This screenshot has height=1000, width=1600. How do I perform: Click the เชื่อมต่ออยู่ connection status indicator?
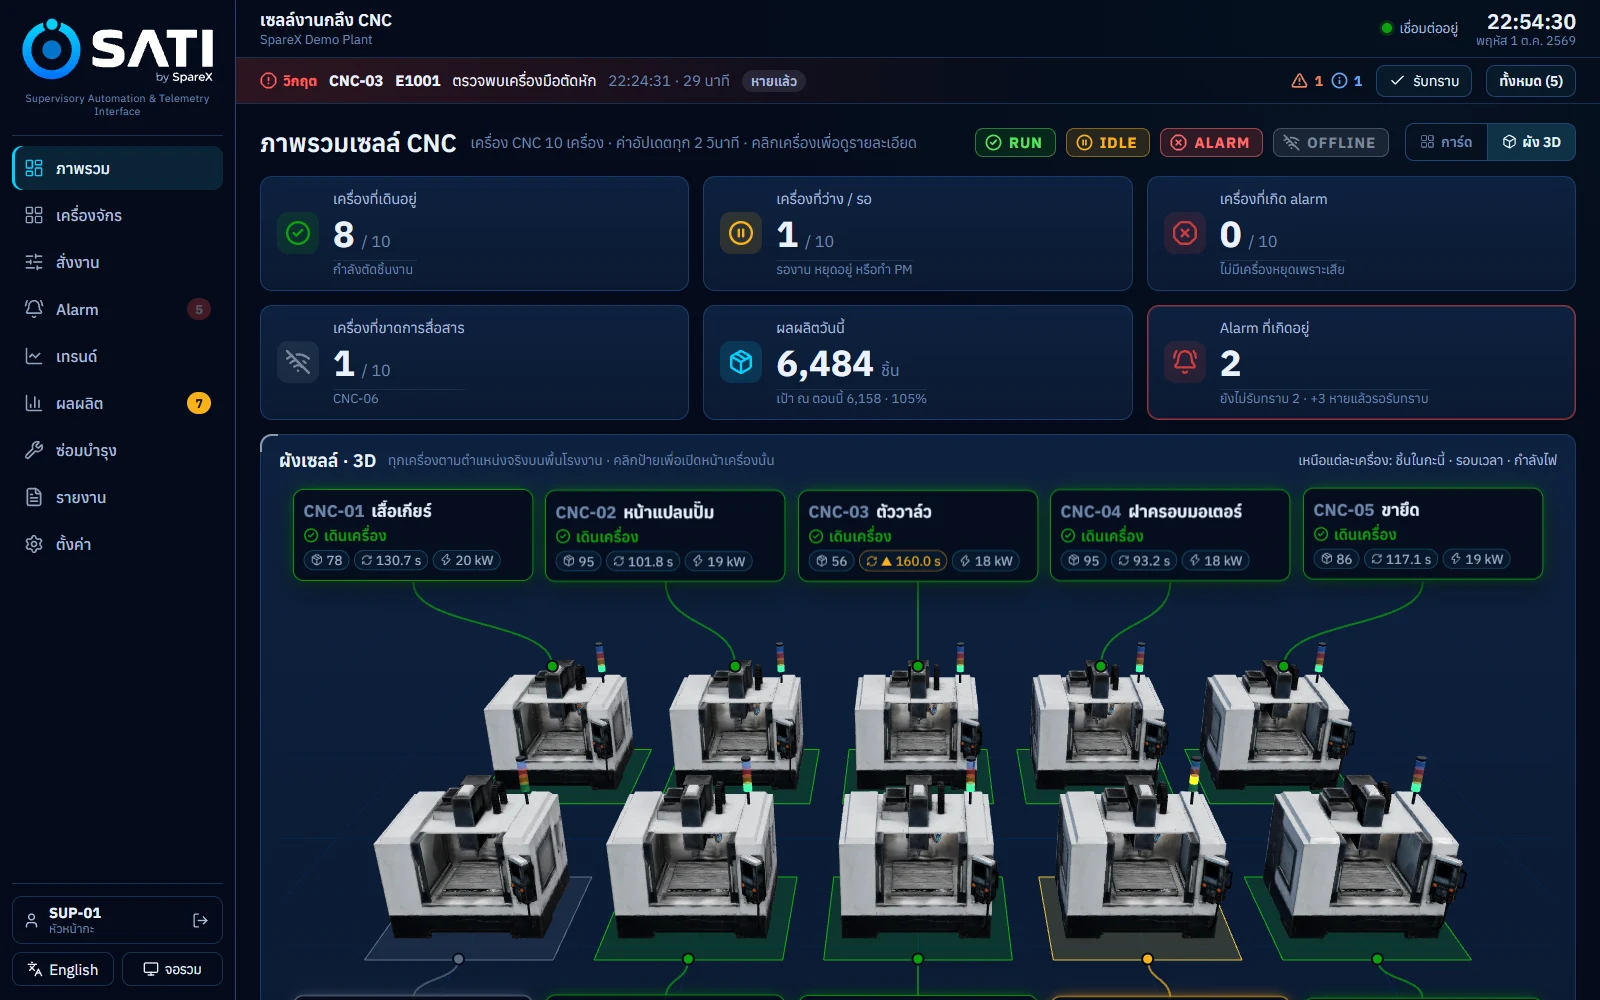tap(1418, 28)
